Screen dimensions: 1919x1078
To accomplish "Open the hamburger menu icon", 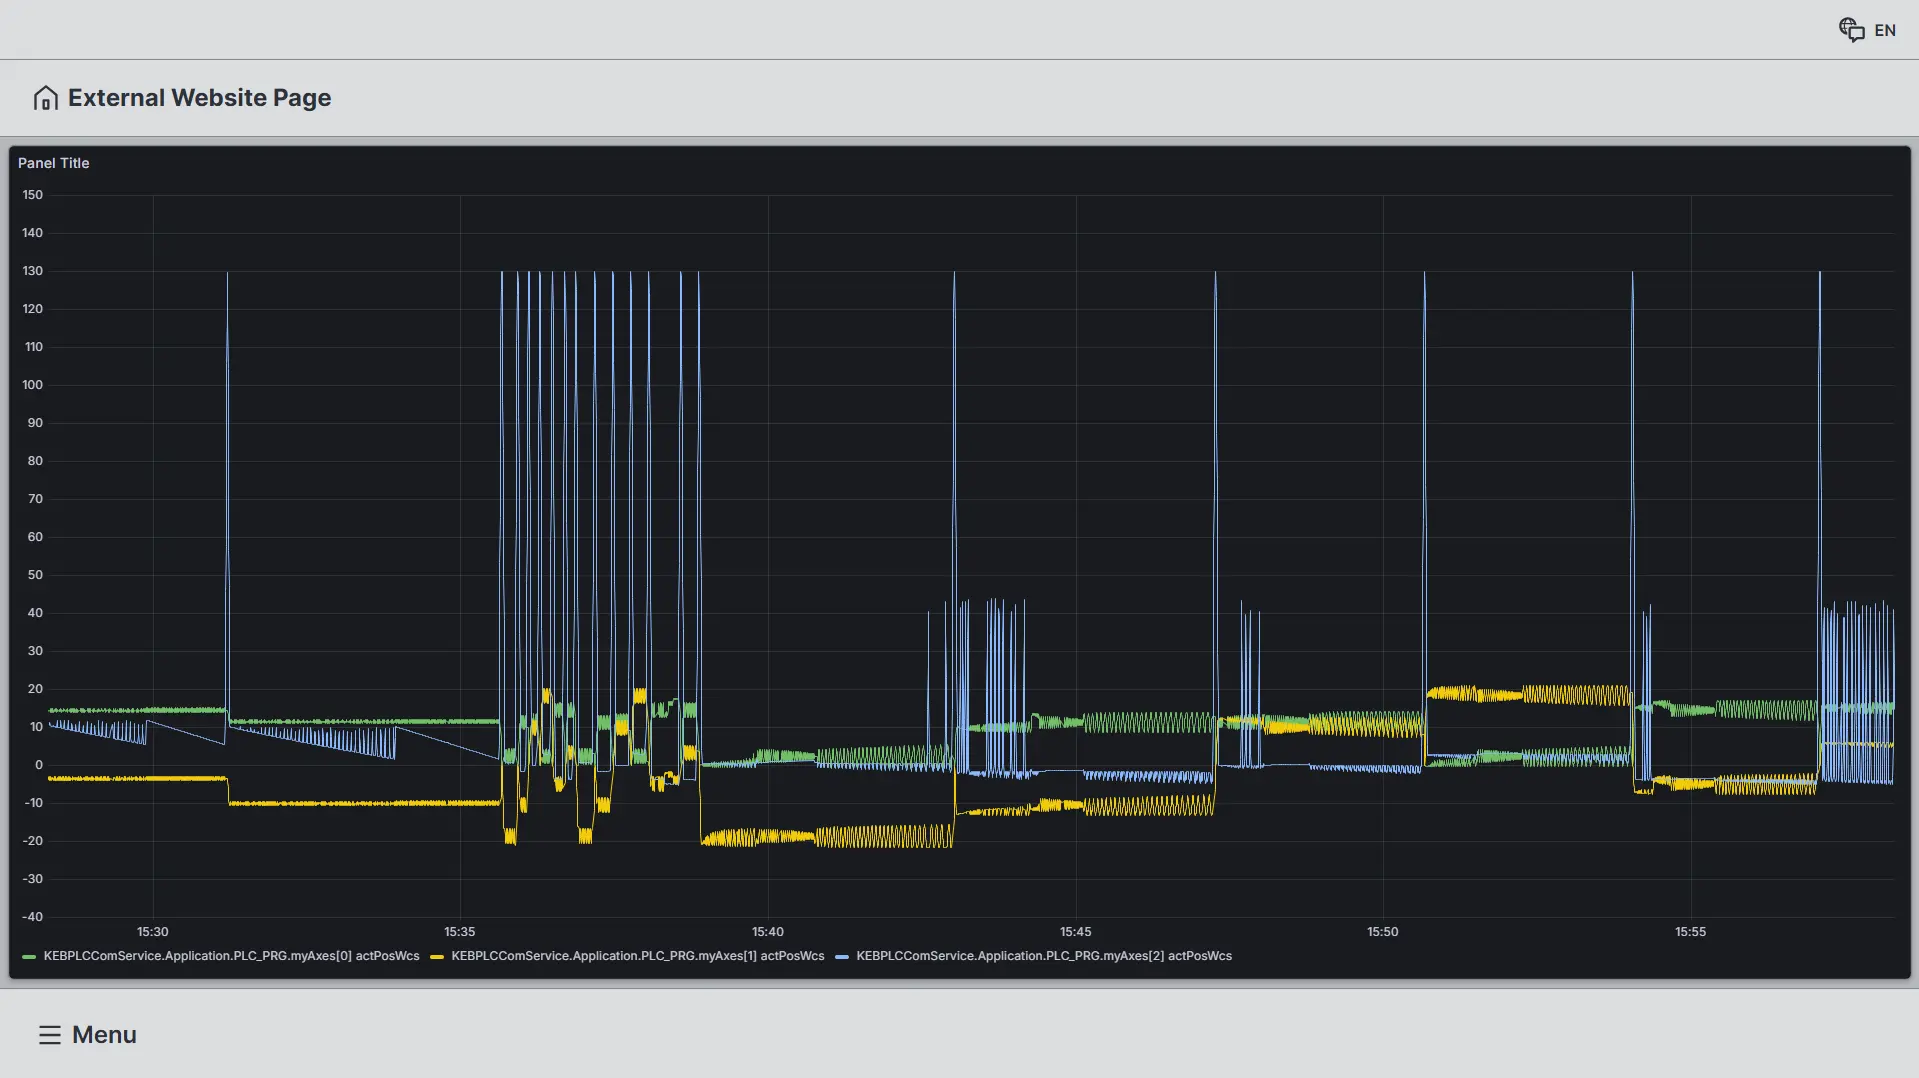I will pyautogui.click(x=50, y=1035).
